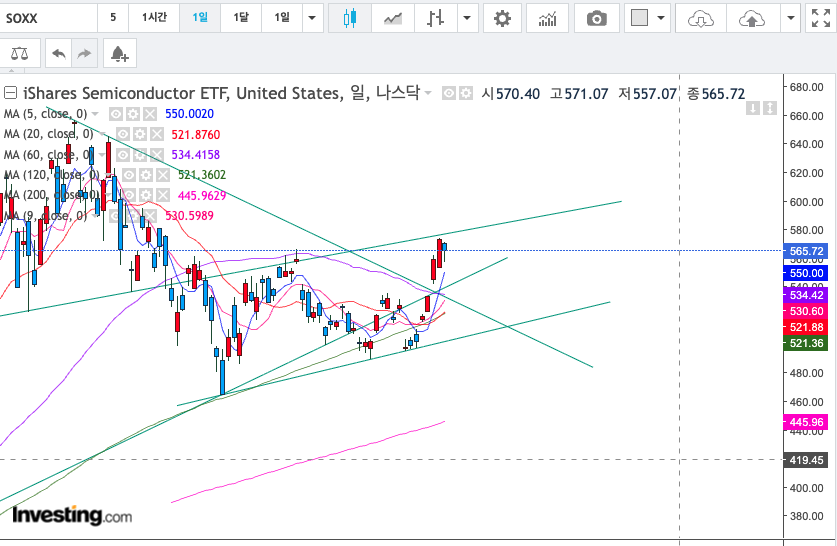Click the SOXX symbol search field
The image size is (837, 546).
pos(49,19)
